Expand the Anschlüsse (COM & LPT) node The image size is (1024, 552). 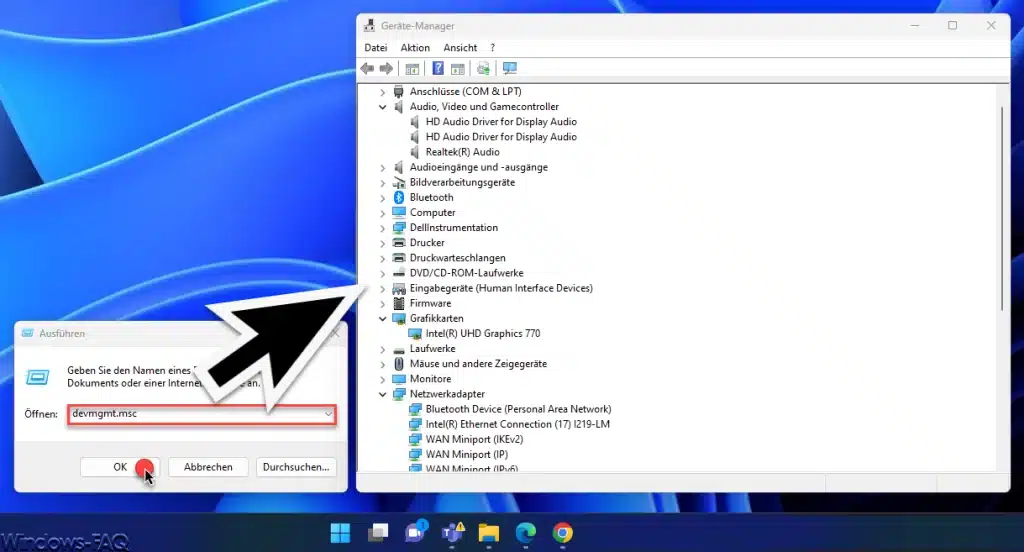click(x=383, y=92)
